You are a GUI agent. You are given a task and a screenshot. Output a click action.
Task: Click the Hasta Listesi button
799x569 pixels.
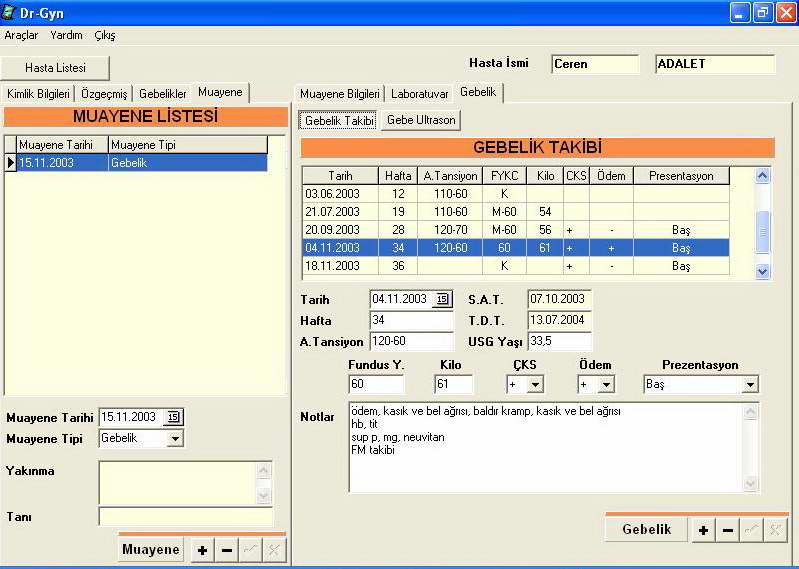(x=55, y=68)
